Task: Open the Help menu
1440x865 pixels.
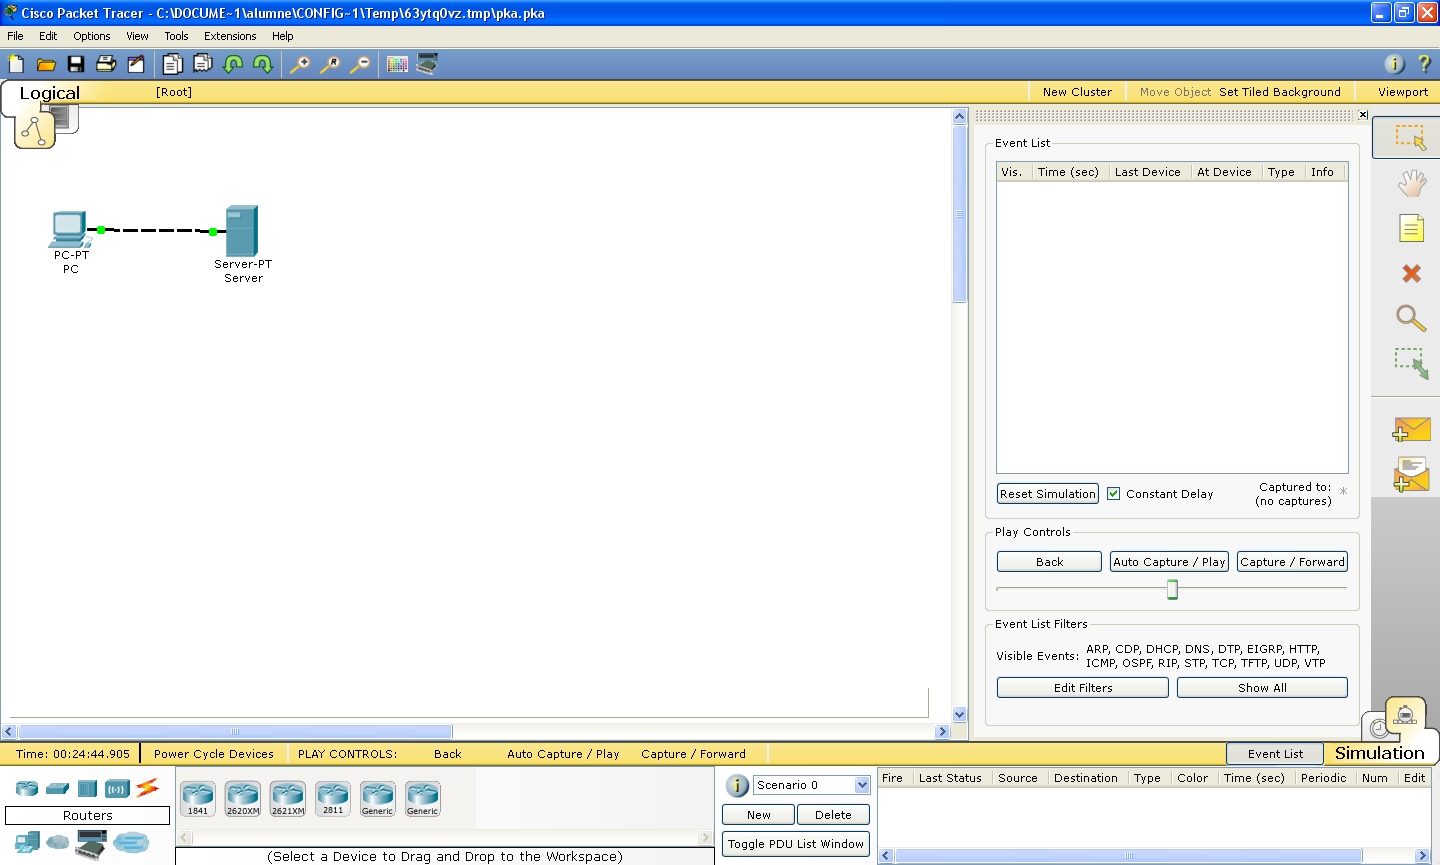Action: point(283,36)
